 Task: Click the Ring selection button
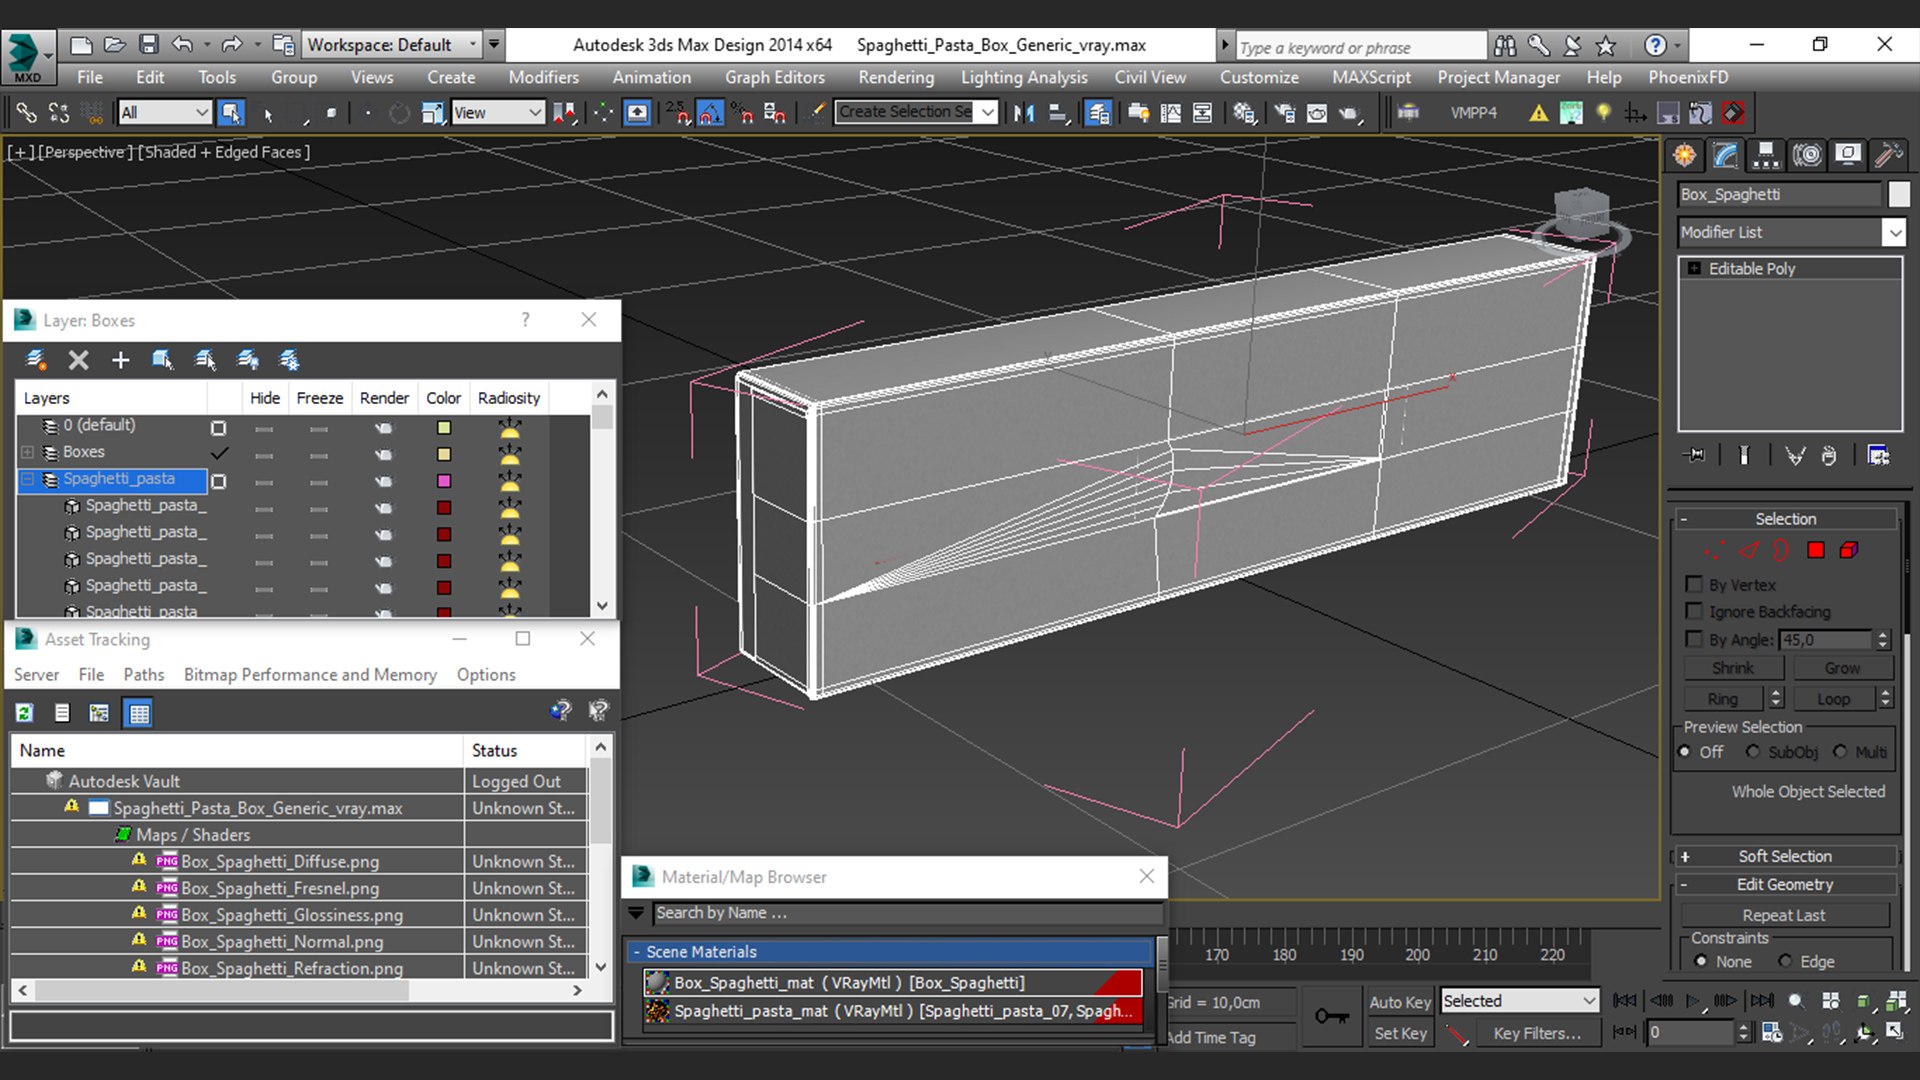(x=1723, y=699)
